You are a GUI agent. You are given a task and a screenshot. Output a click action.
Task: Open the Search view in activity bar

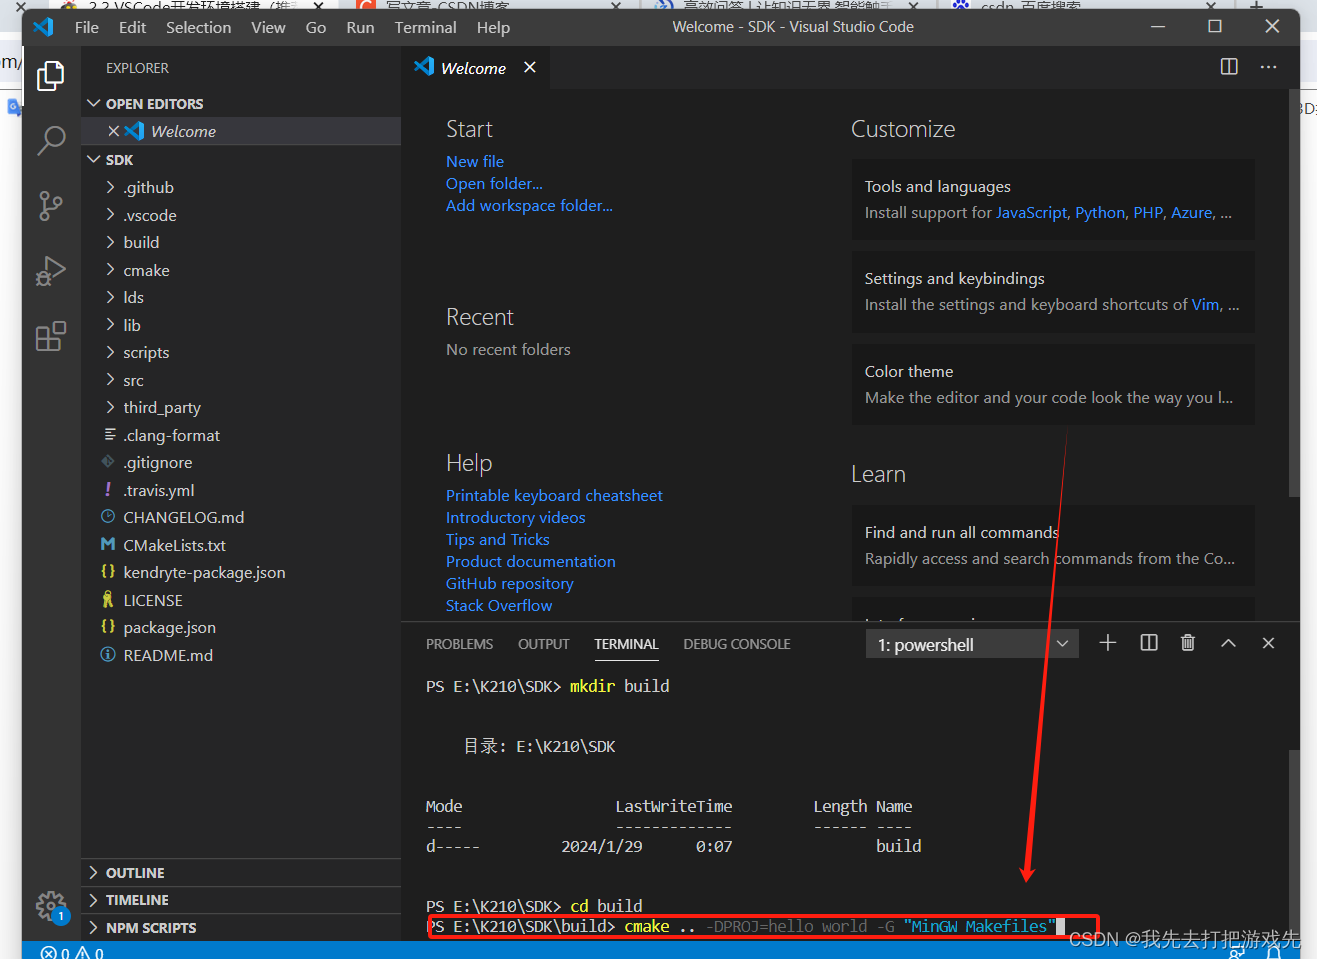[x=51, y=141]
